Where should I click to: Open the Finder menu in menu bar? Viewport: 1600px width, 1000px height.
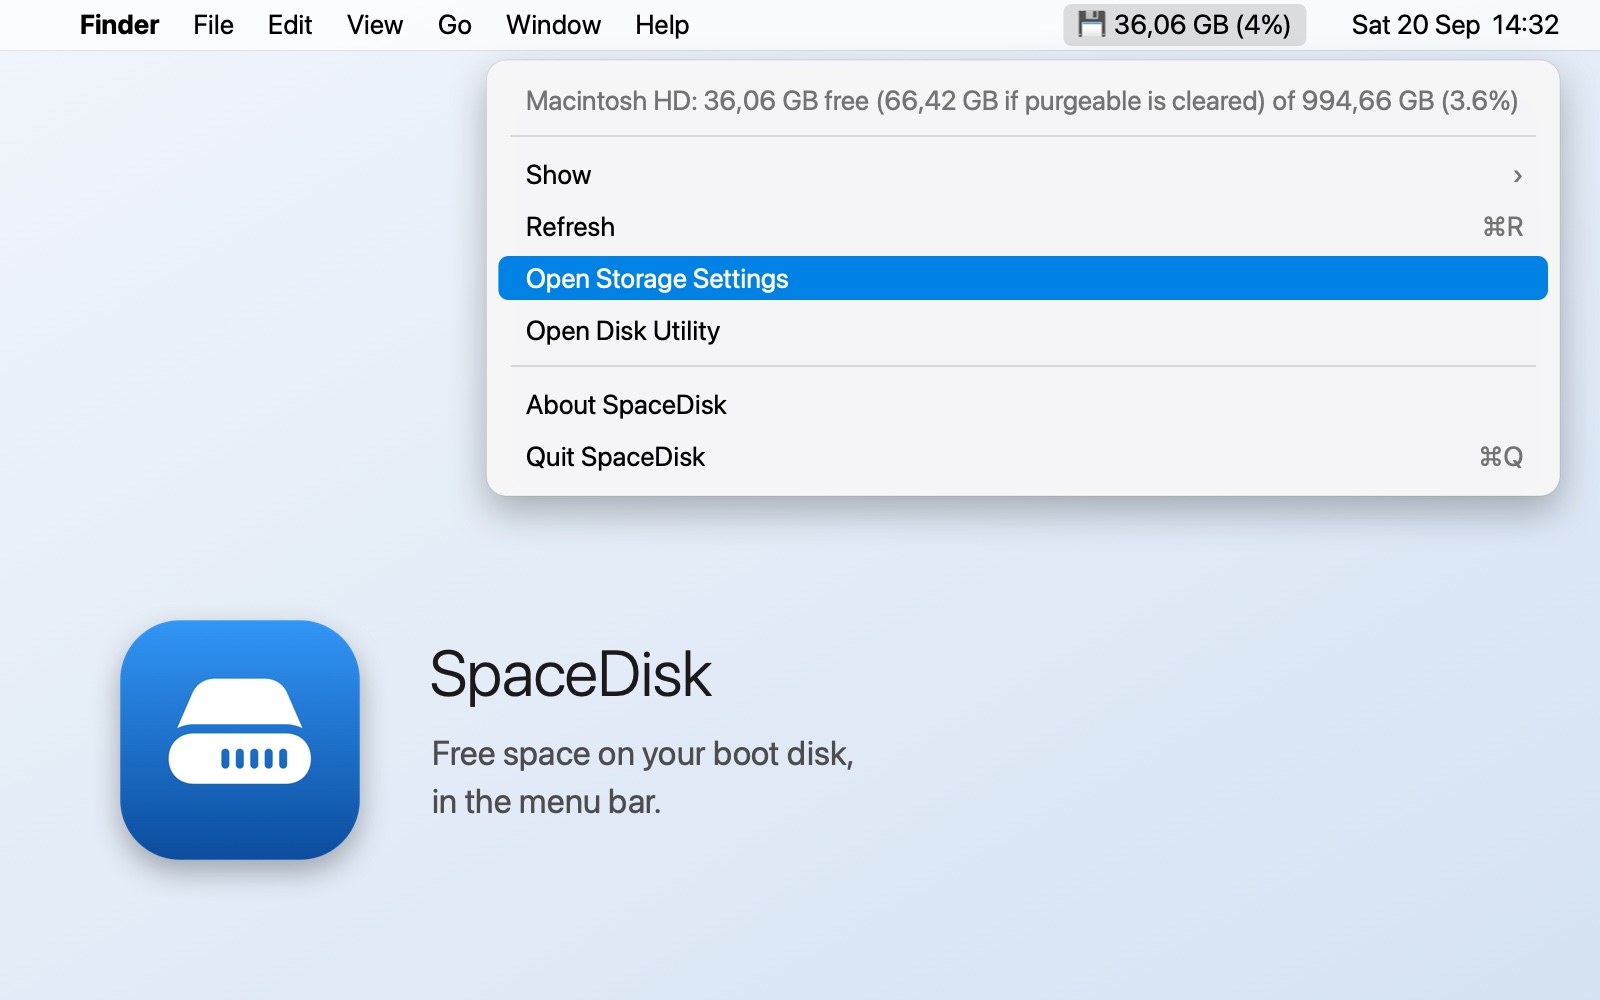point(119,25)
